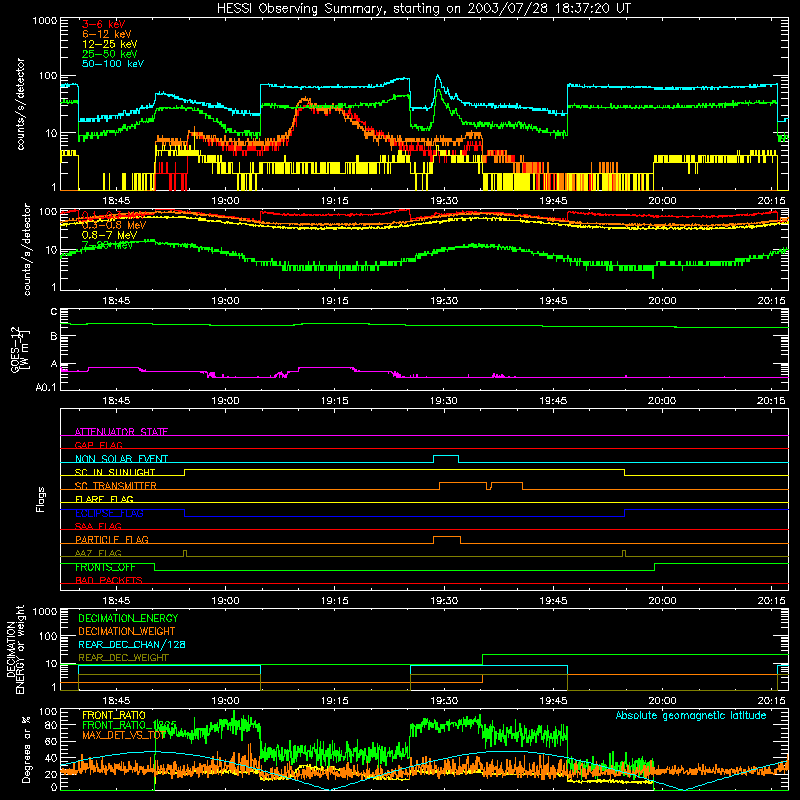The height and width of the screenshot is (800, 800).
Task: Select the FLARE_FLAG label
Action: point(105,499)
